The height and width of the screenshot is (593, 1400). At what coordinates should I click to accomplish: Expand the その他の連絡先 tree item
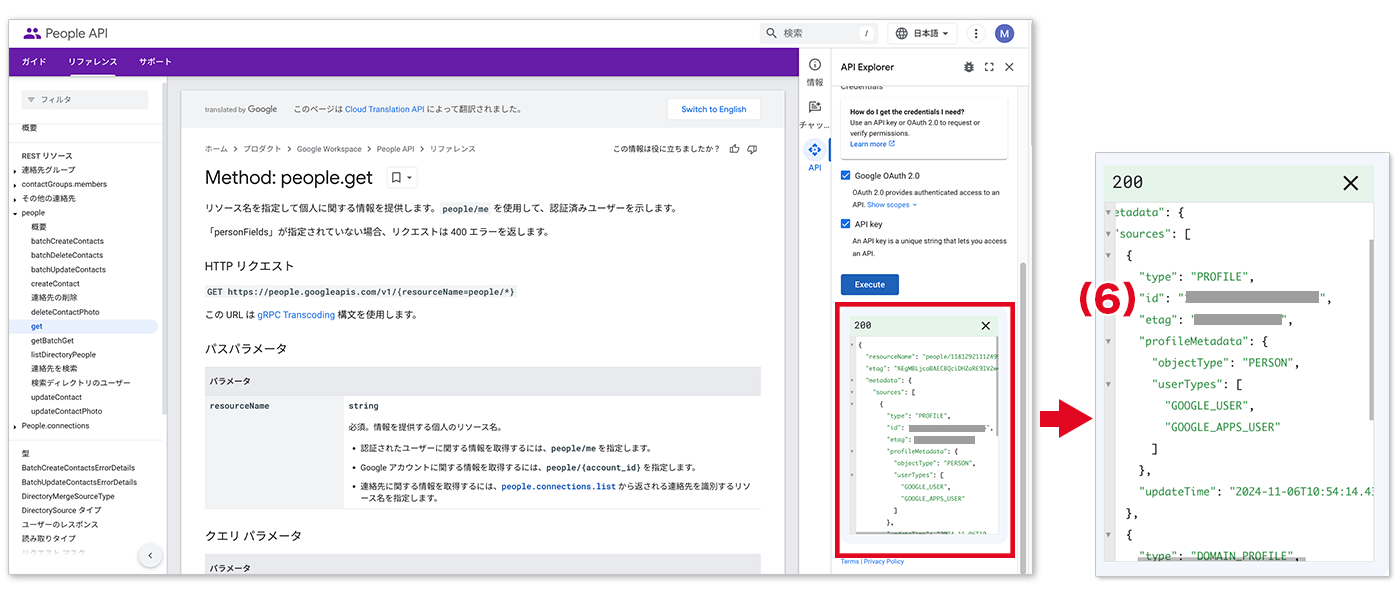pos(15,198)
